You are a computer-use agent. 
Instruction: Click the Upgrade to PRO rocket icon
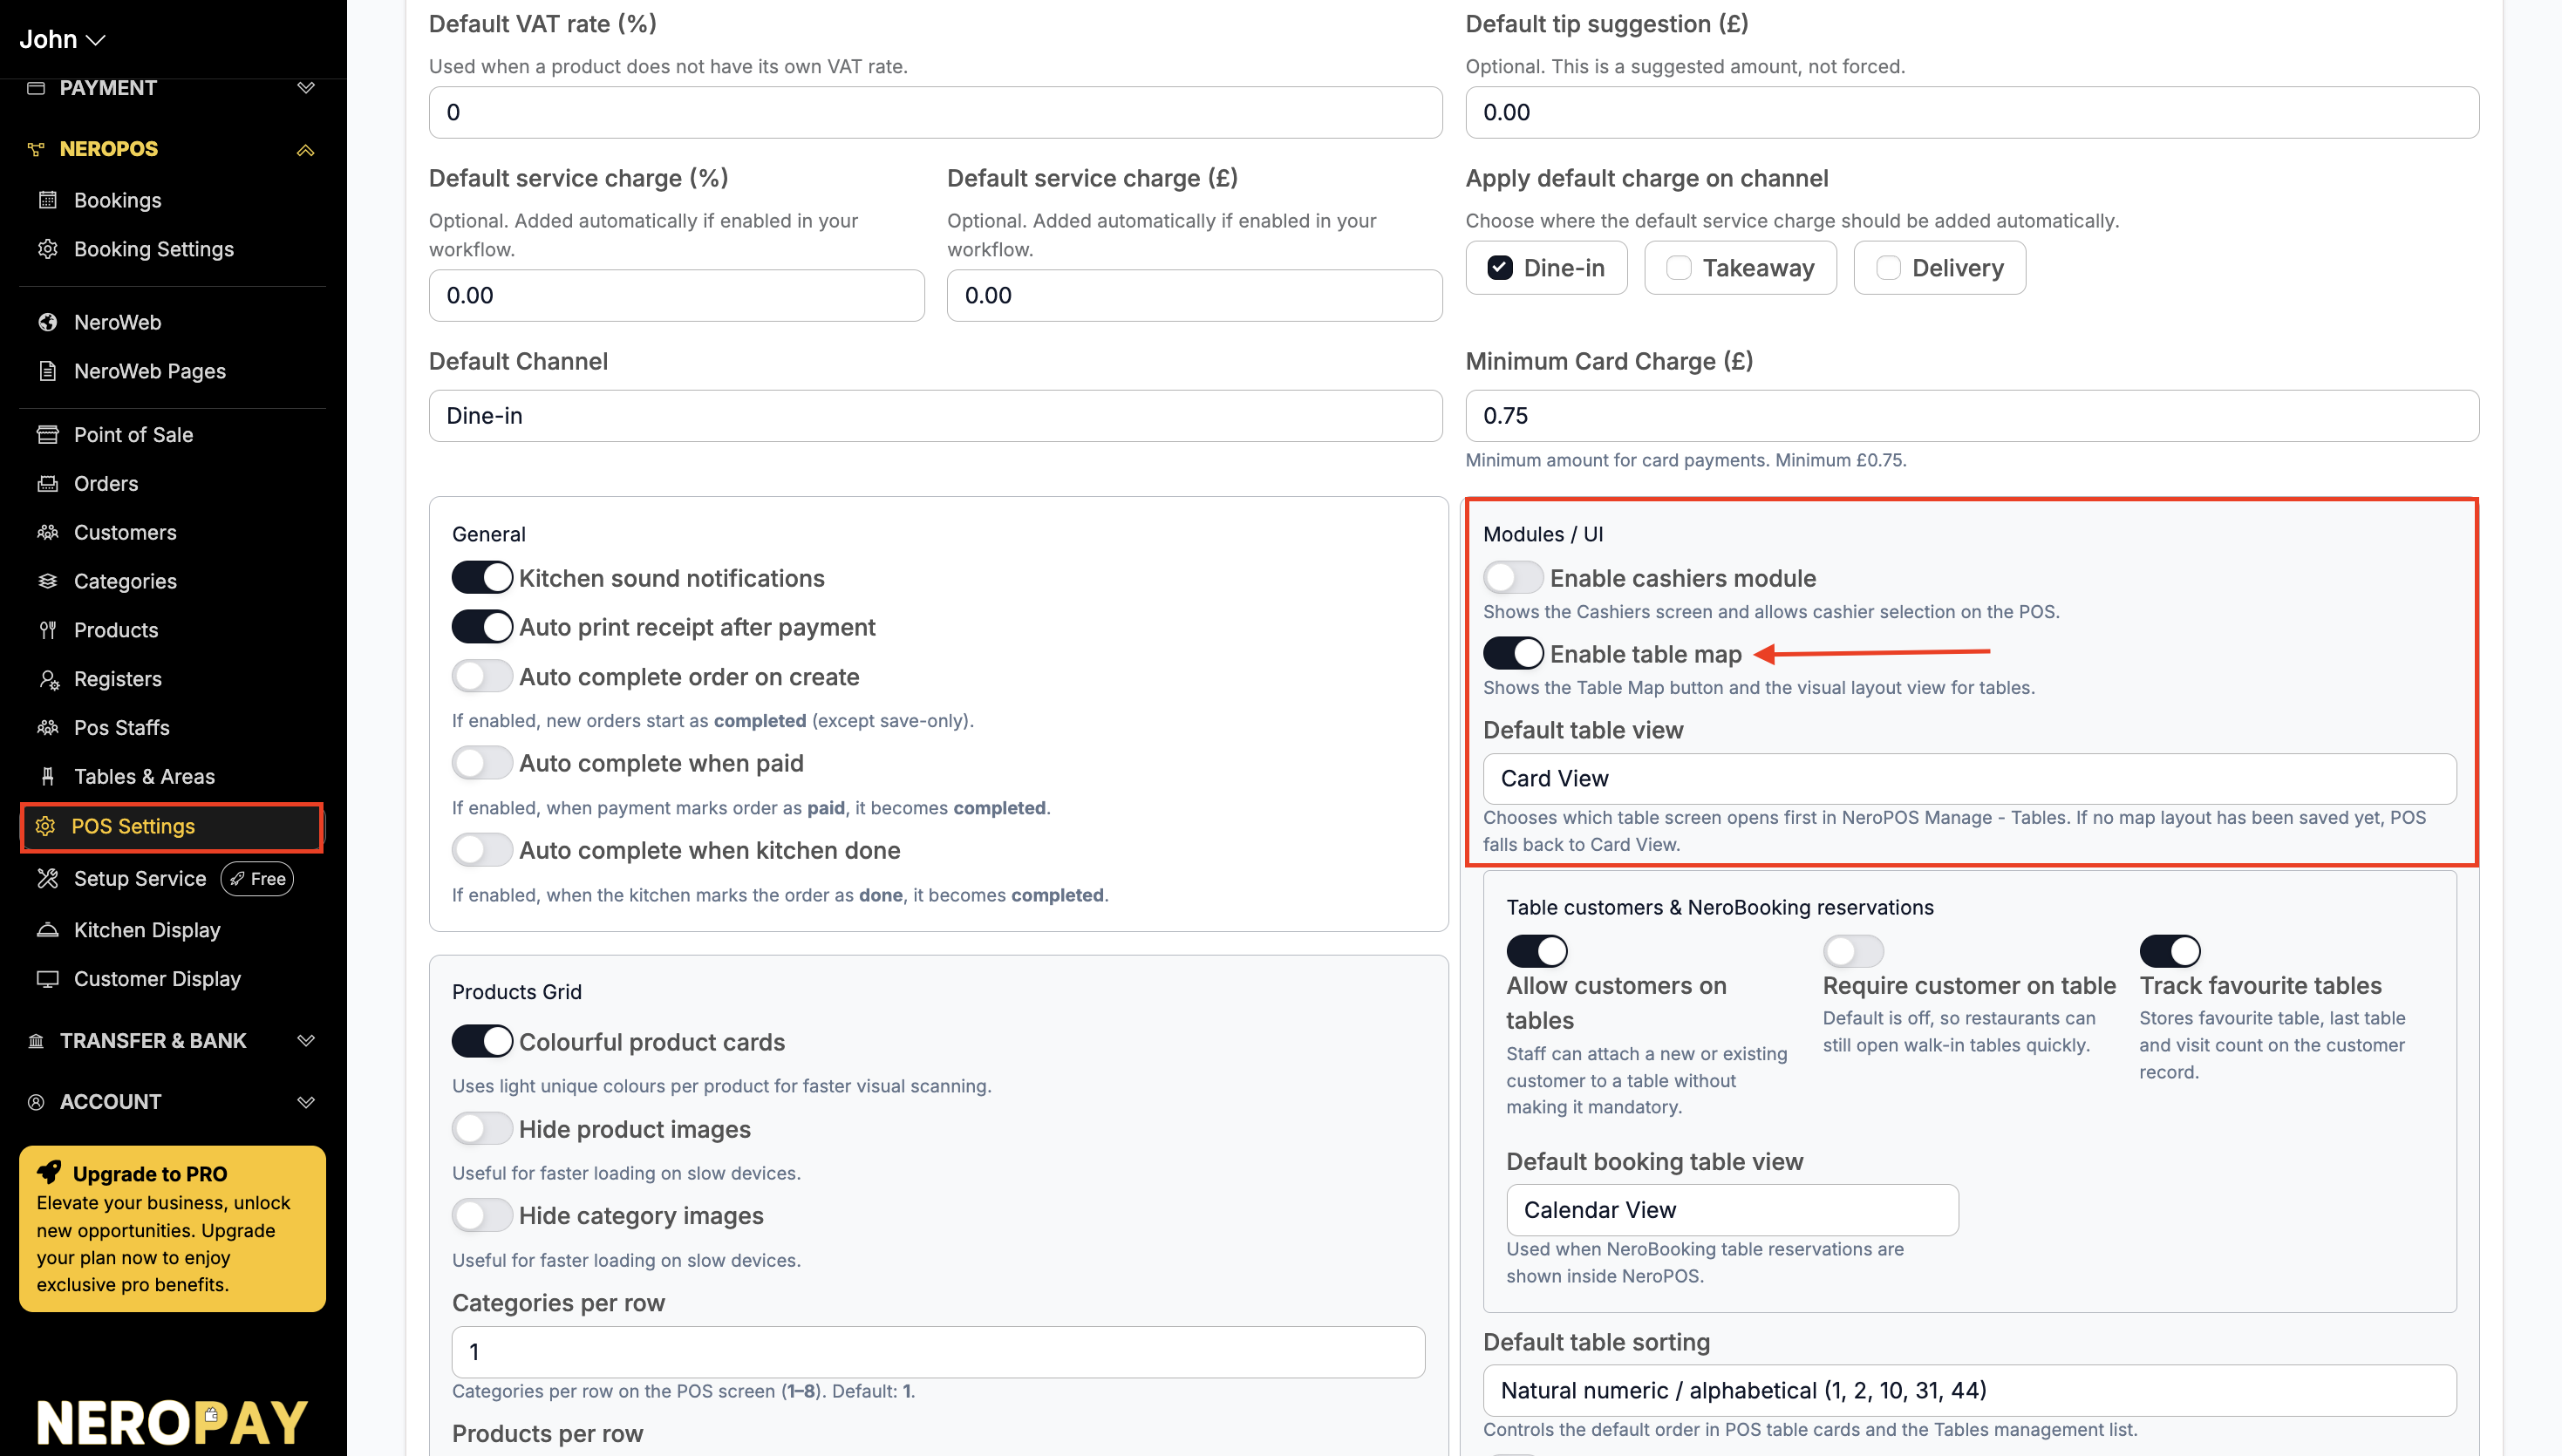(x=49, y=1172)
